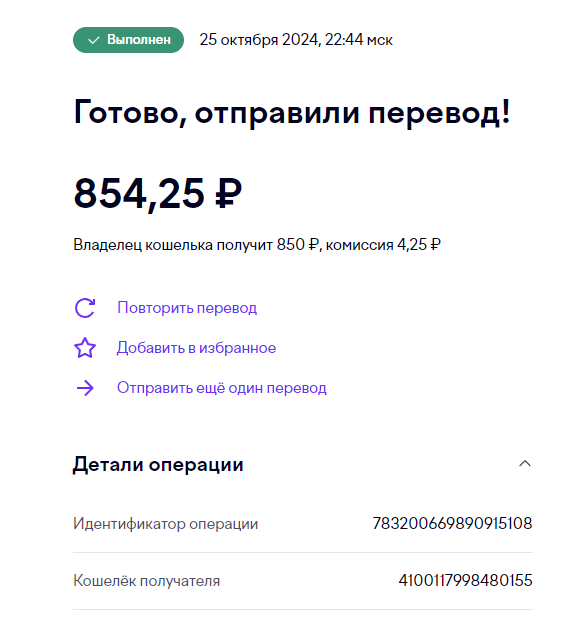Click the date 25 октября 2024 timestamp
The height and width of the screenshot is (621, 575).
[296, 40]
